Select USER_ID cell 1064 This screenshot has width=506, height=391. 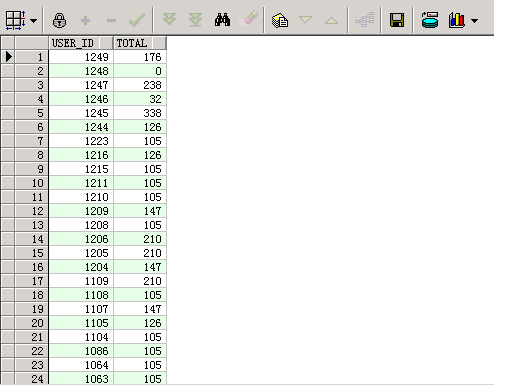81,365
